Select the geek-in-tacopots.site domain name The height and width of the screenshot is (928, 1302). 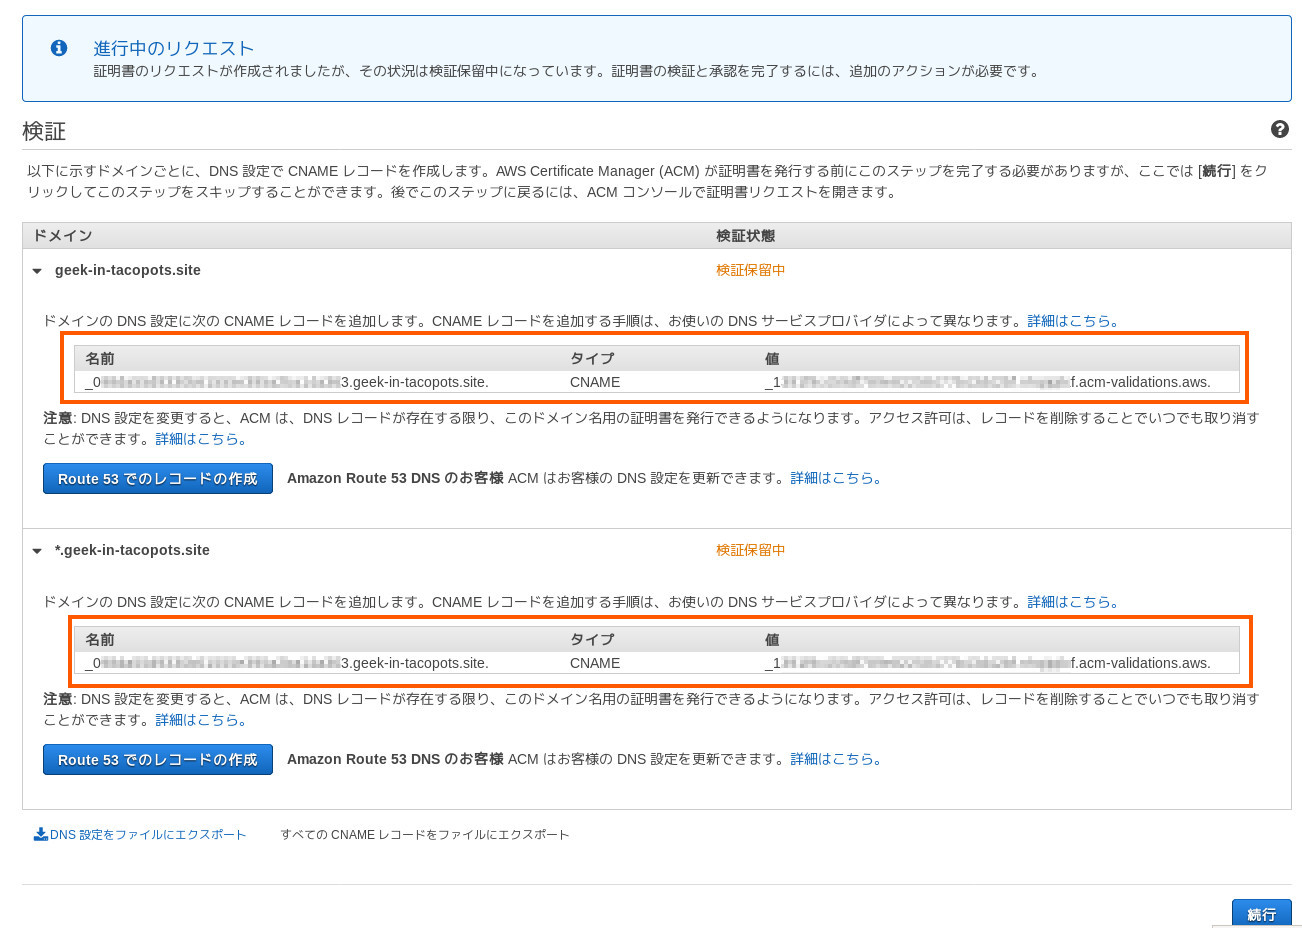click(128, 270)
